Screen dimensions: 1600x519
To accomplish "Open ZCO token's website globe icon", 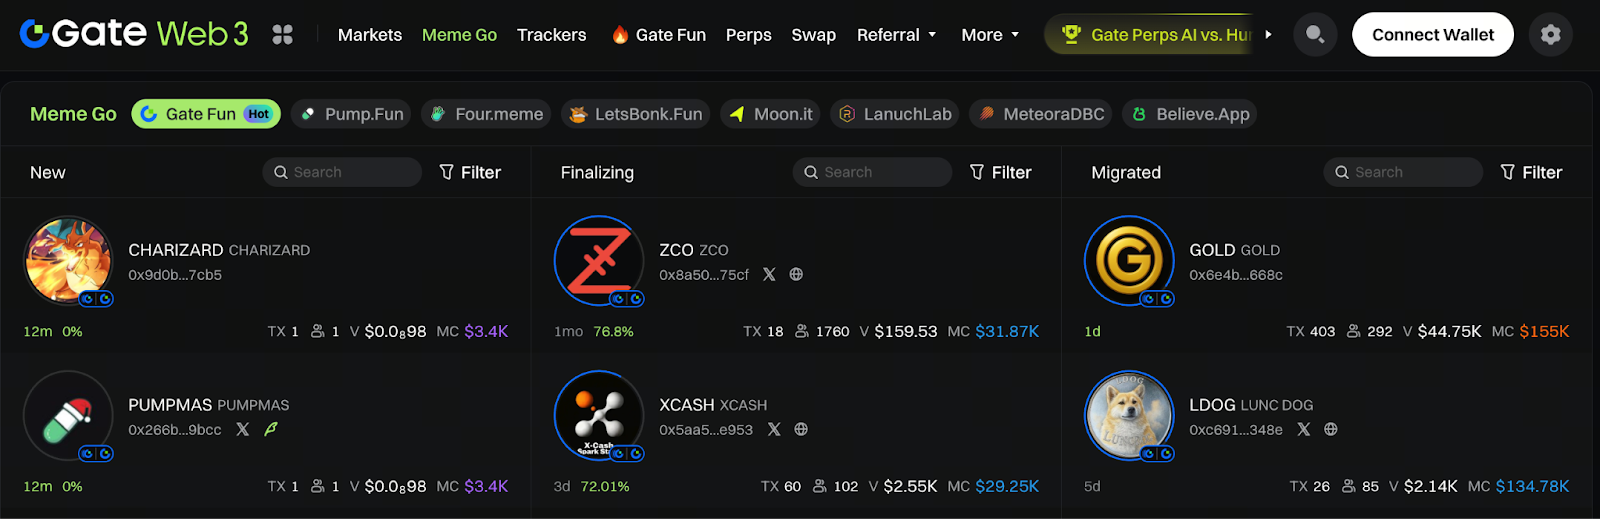I will (796, 274).
